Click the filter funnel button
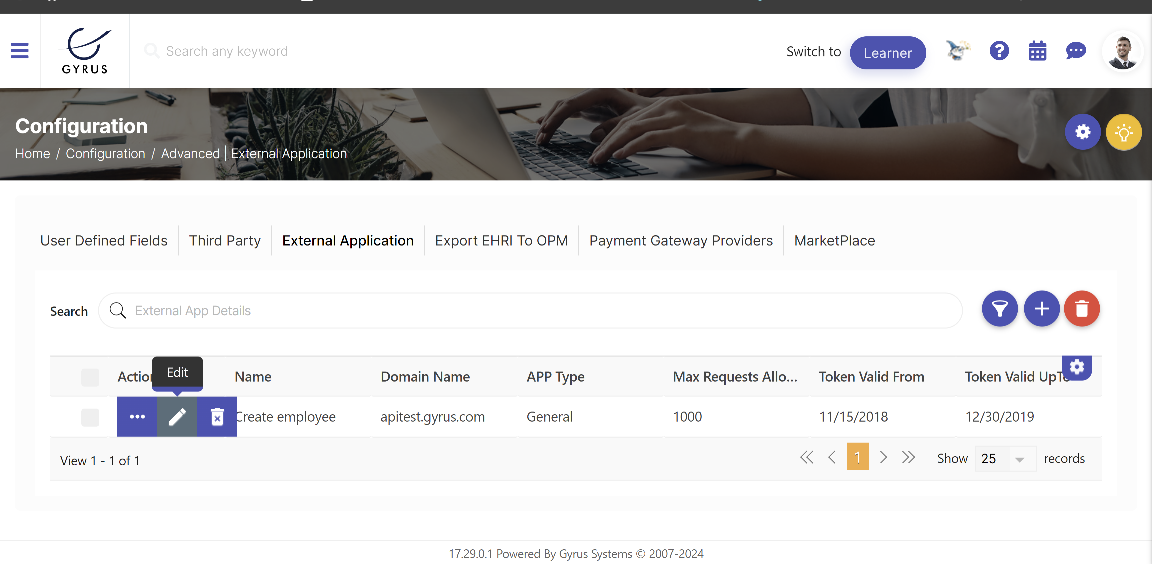Viewport: 1152px width, 564px height. point(1000,310)
